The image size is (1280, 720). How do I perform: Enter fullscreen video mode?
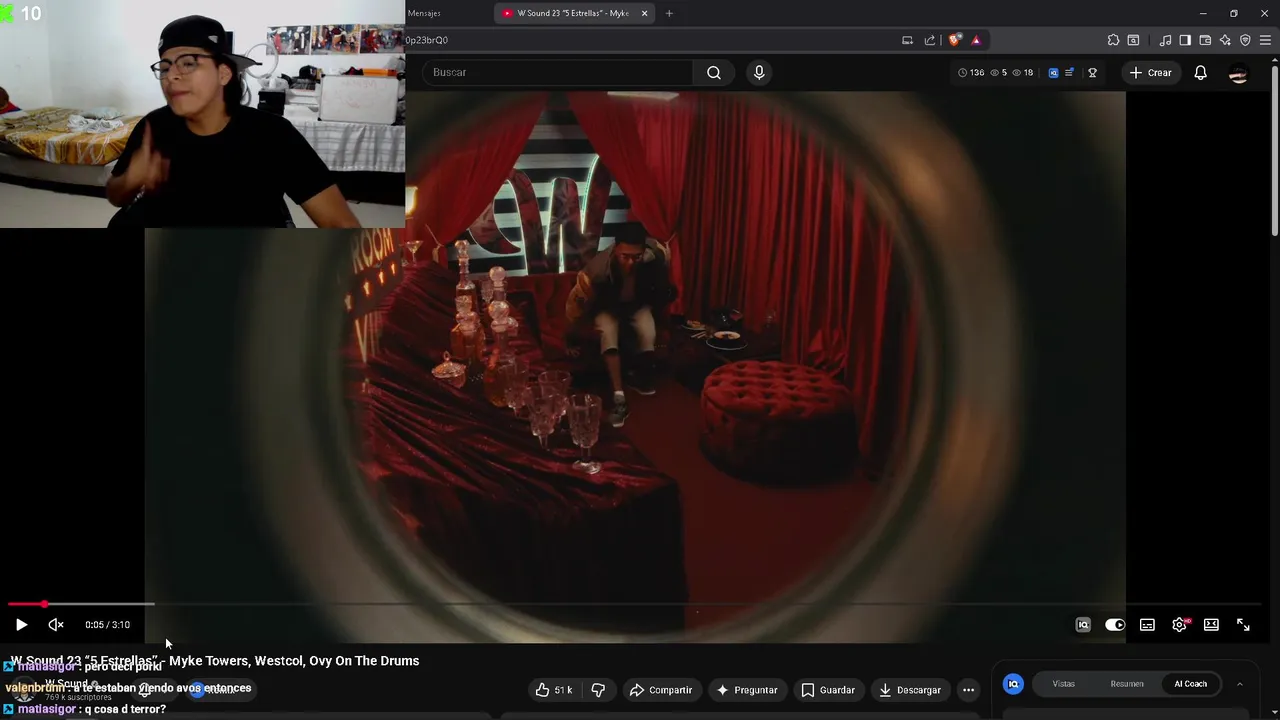[x=1243, y=625]
